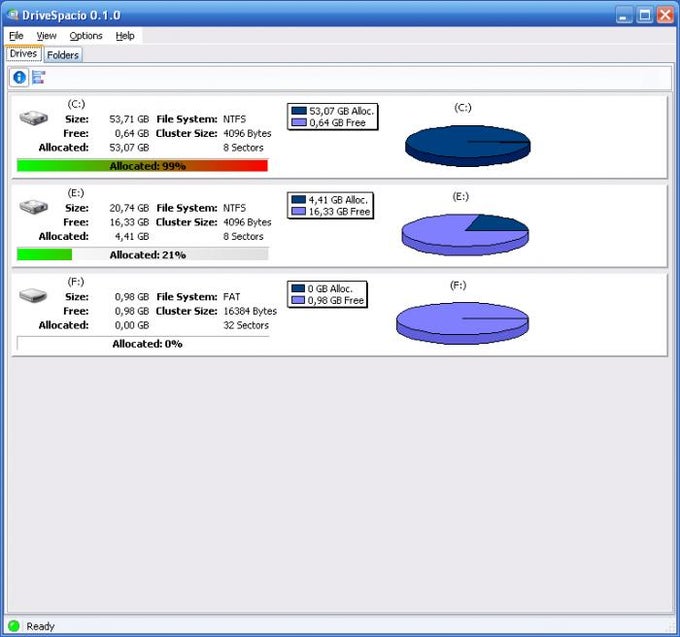Click the green Ready status indicator
The width and height of the screenshot is (680, 637).
point(14,626)
